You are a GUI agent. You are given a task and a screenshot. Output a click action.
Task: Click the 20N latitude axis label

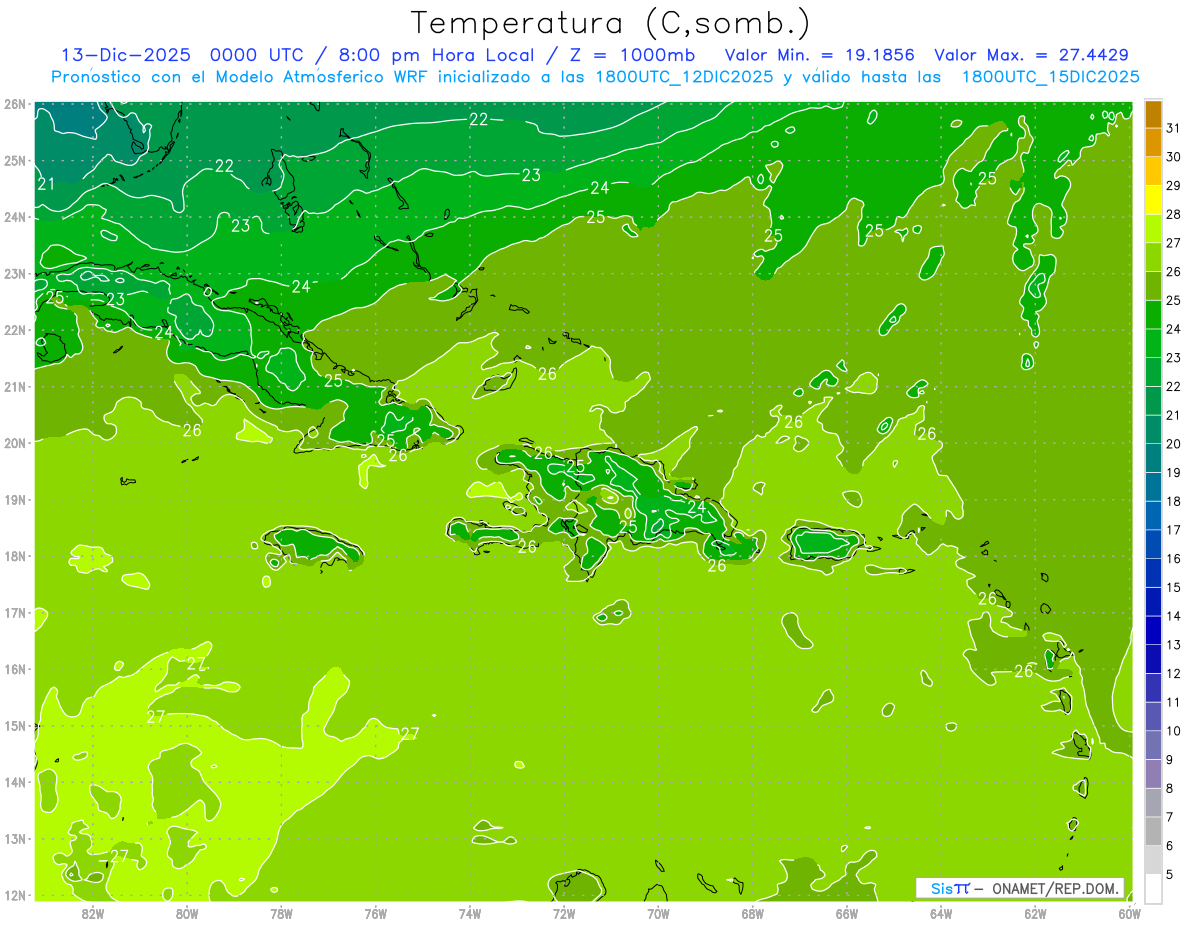15,443
